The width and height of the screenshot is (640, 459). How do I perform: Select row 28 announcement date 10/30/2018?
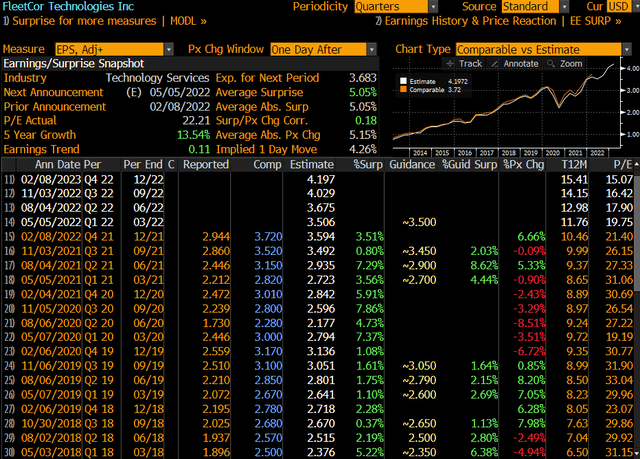(51, 424)
